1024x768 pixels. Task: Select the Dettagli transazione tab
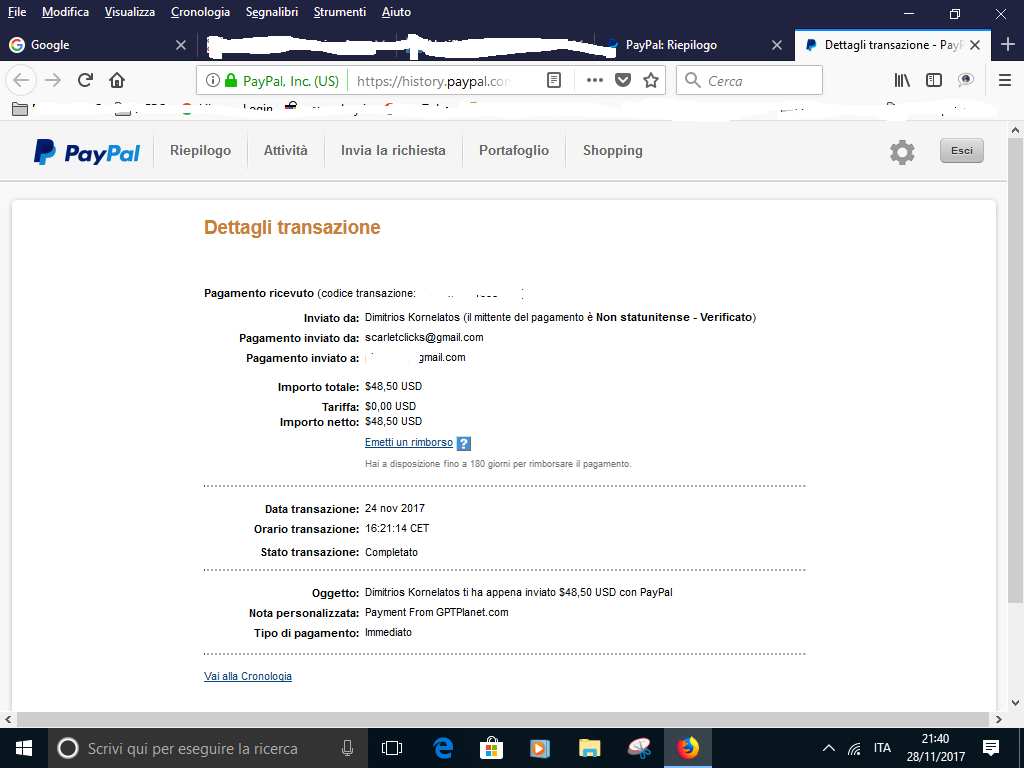(x=892, y=44)
